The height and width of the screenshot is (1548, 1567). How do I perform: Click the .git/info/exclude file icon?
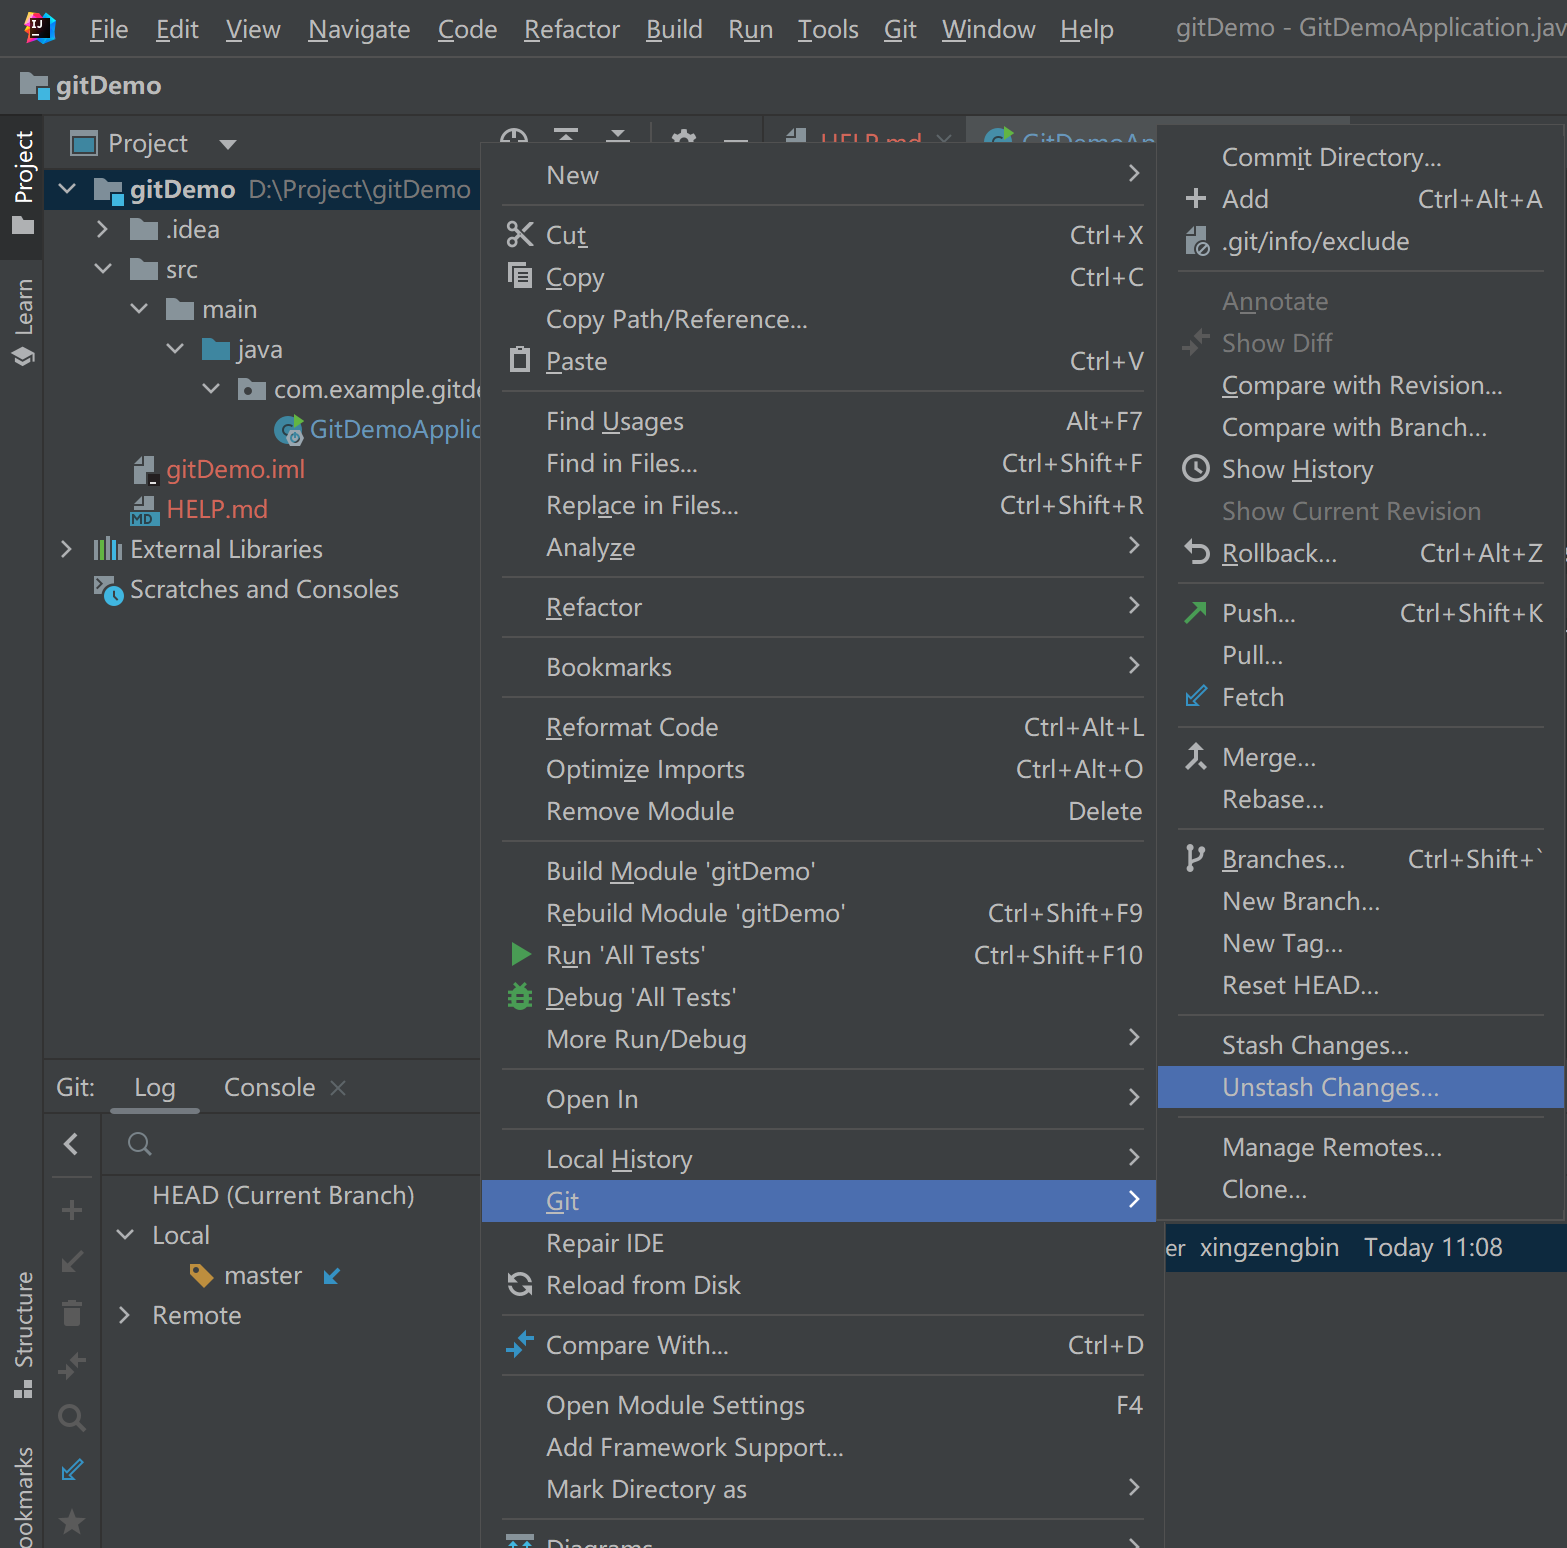(1197, 241)
